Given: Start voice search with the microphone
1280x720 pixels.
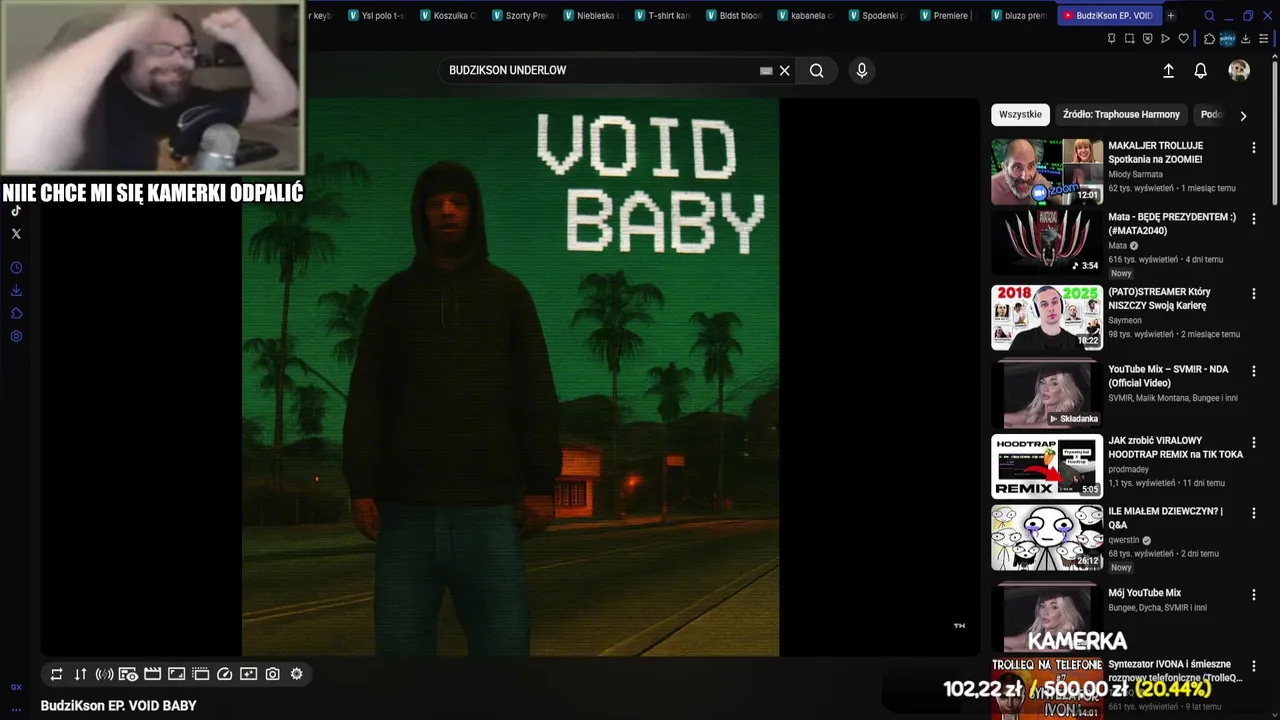Looking at the screenshot, I should (861, 70).
